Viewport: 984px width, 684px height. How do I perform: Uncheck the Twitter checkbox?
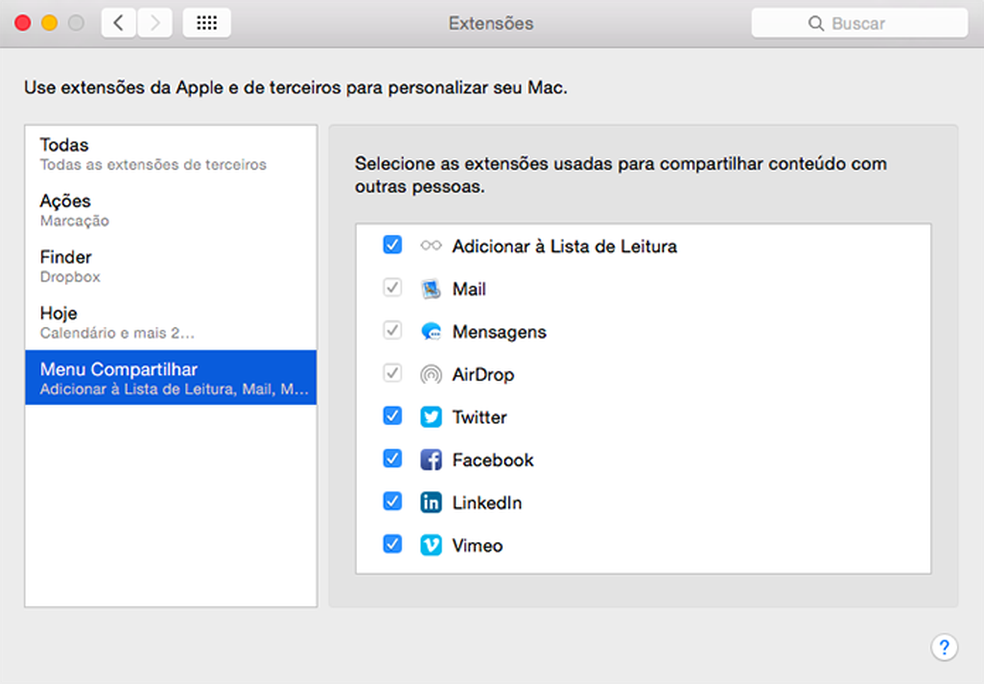[x=393, y=416]
